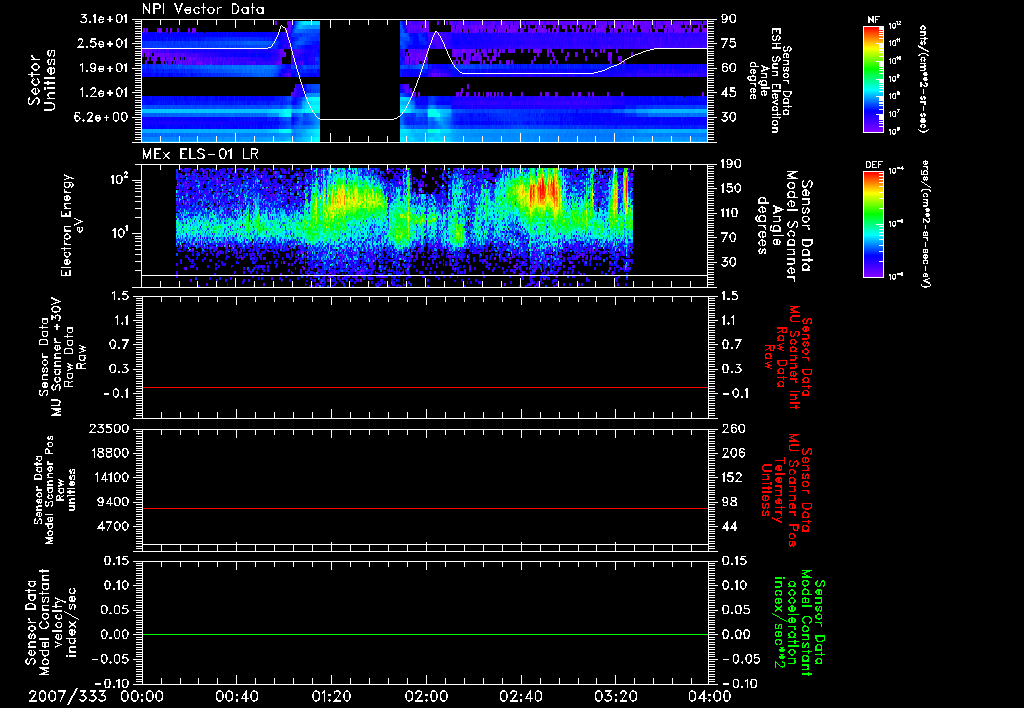Click the green zero velocity line
Screen dimensions: 1024x708
(x=425, y=634)
